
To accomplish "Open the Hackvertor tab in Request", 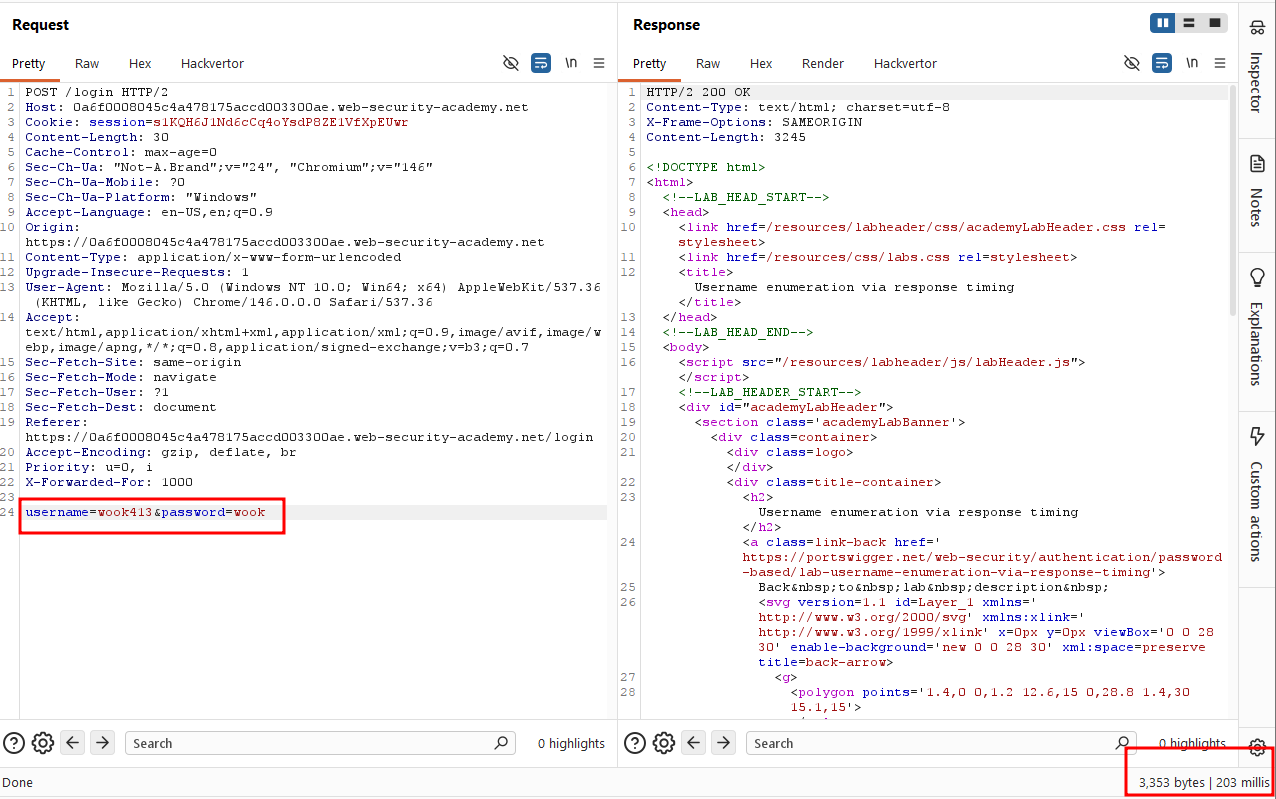I will click(211, 63).
